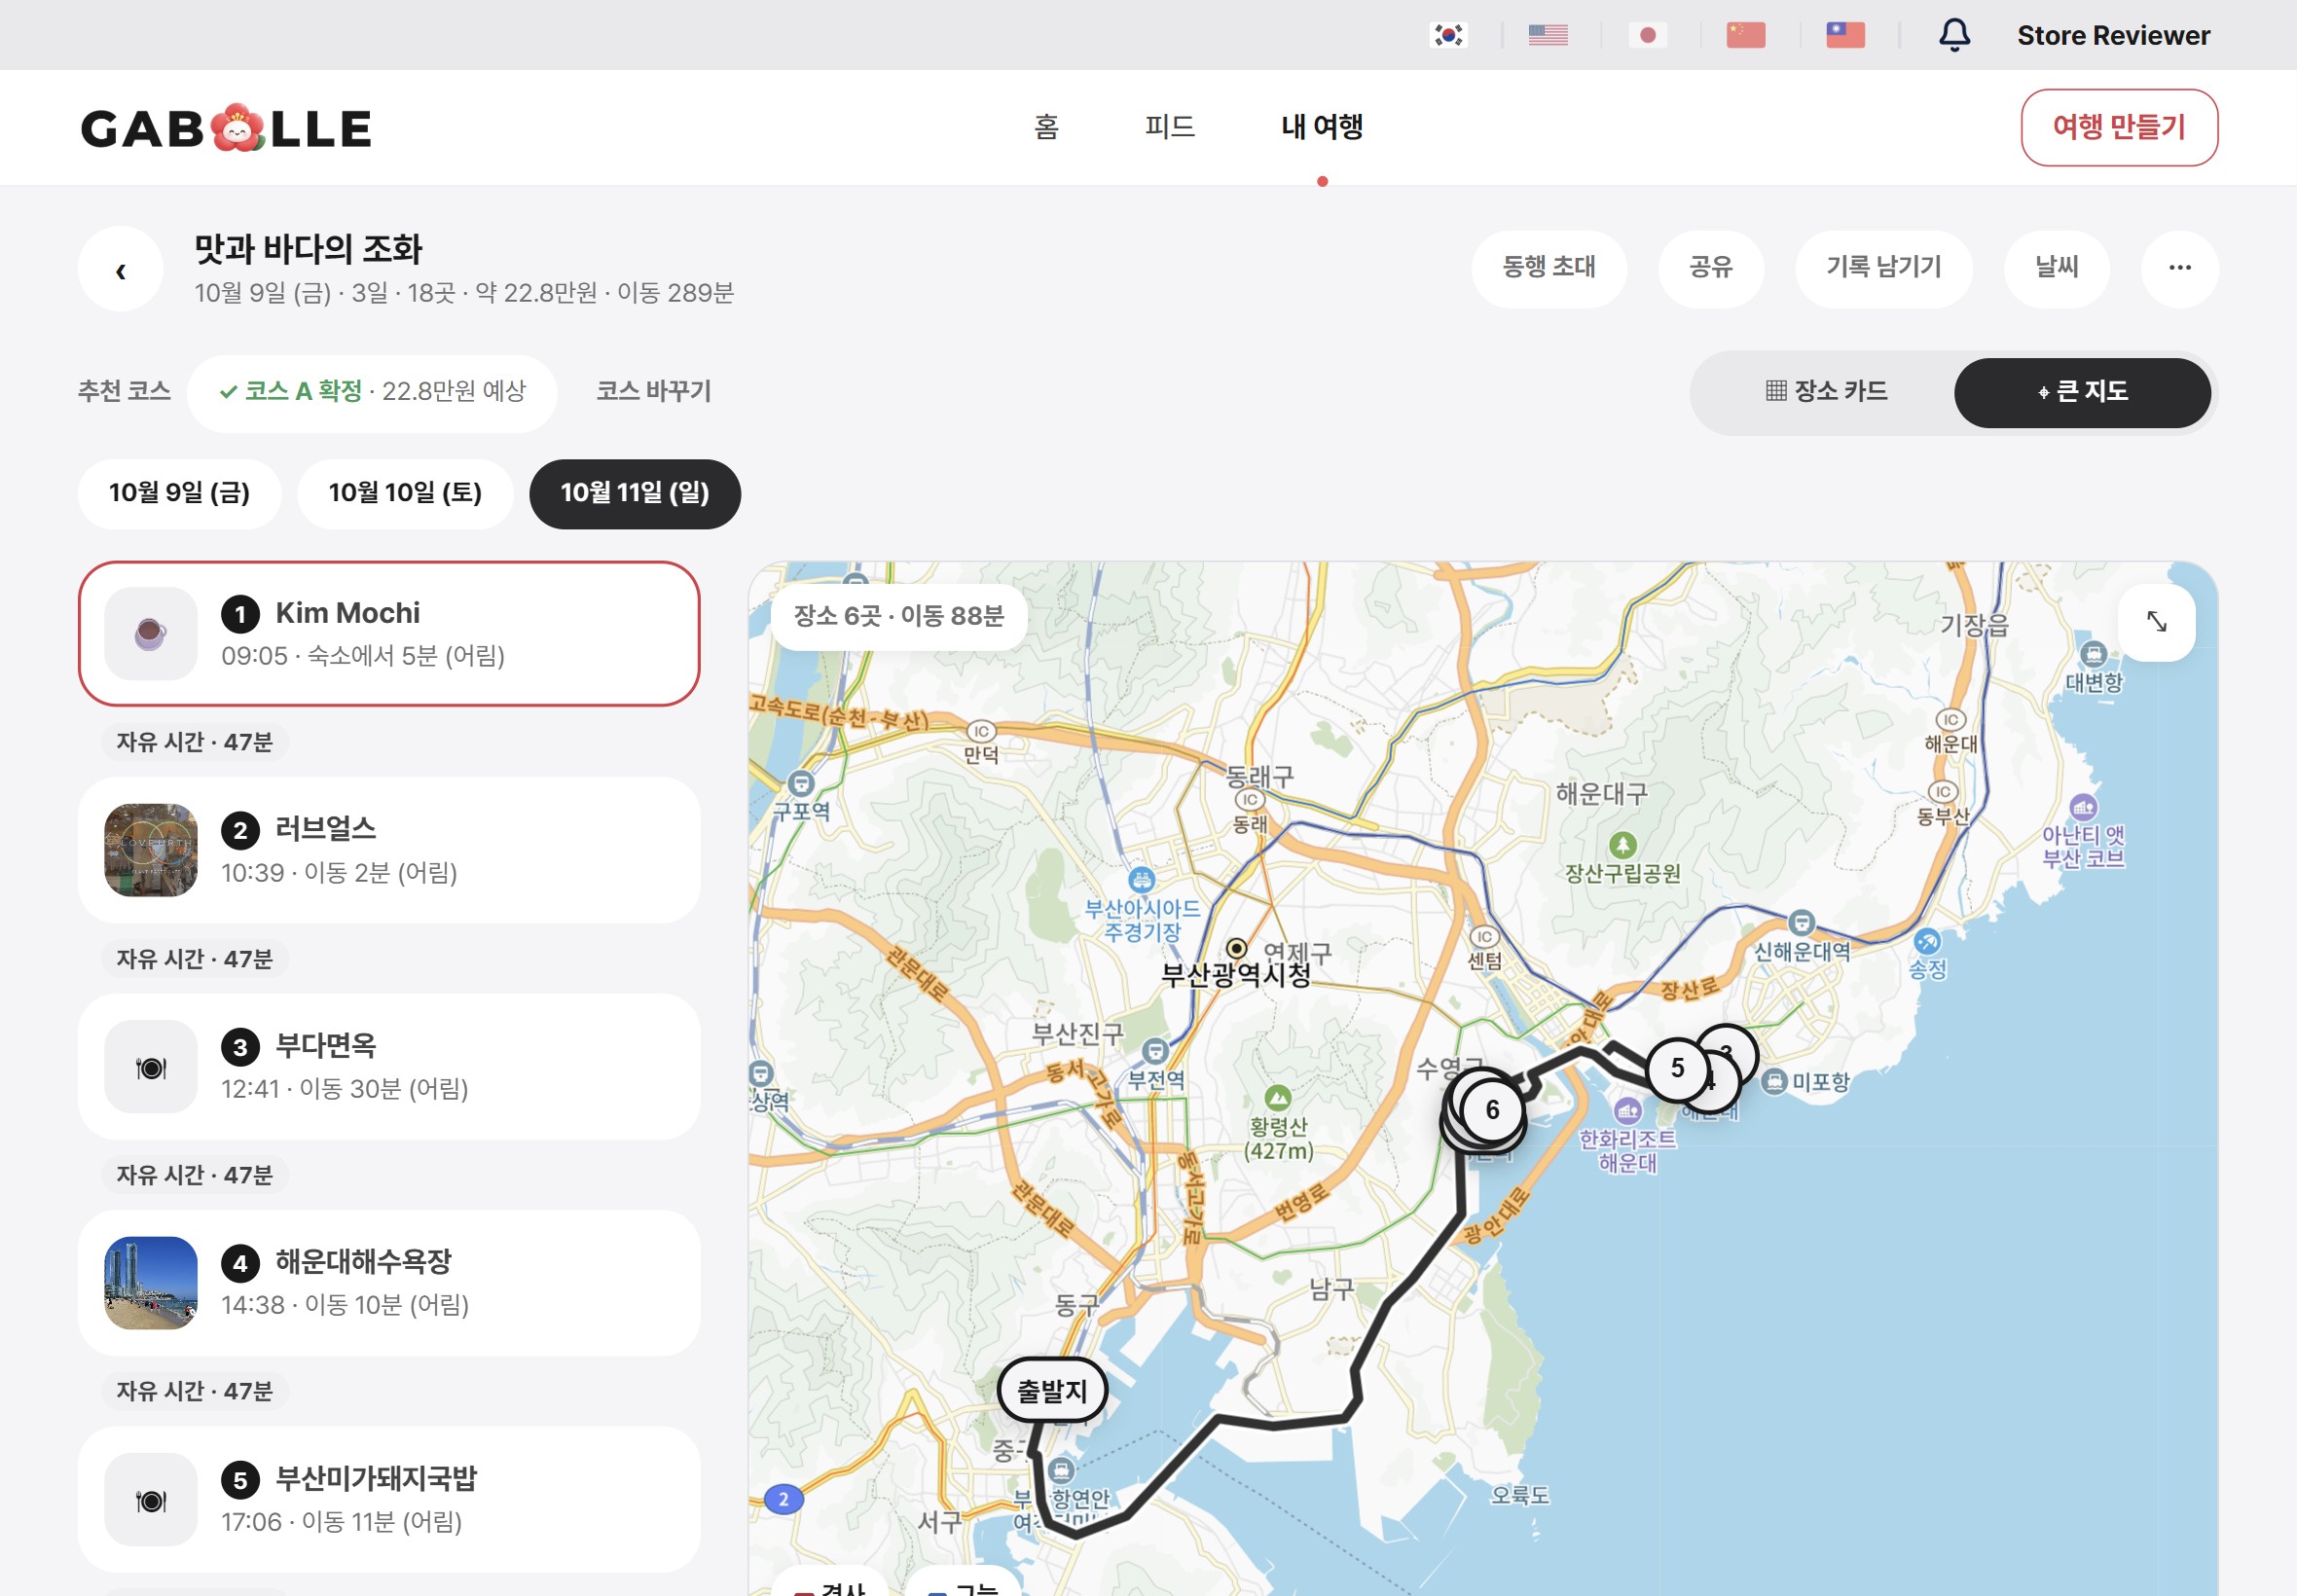Click the 황령산 mountain icon on map
This screenshot has height=1596, width=2297.
pos(1278,1097)
